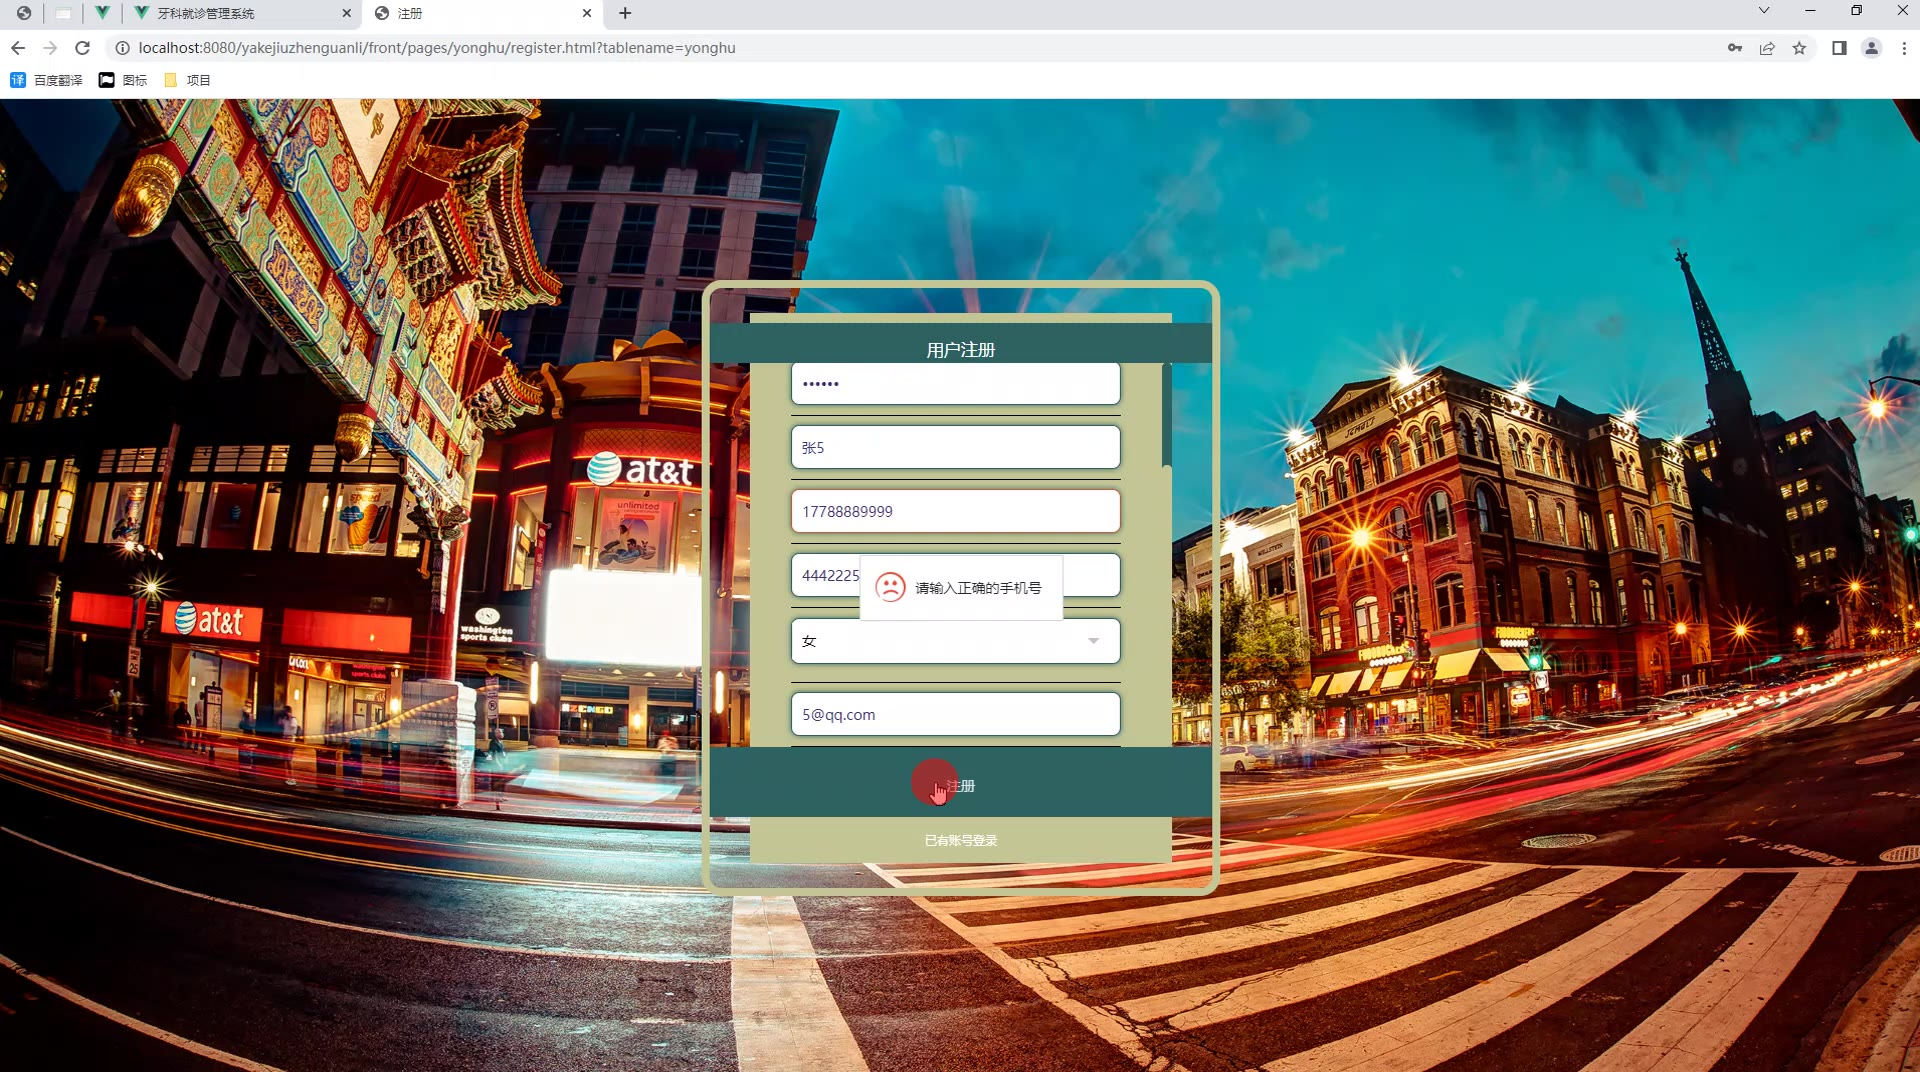Screen dimensions: 1920x1072
Task: Focus the password field with dots
Action: coord(955,383)
